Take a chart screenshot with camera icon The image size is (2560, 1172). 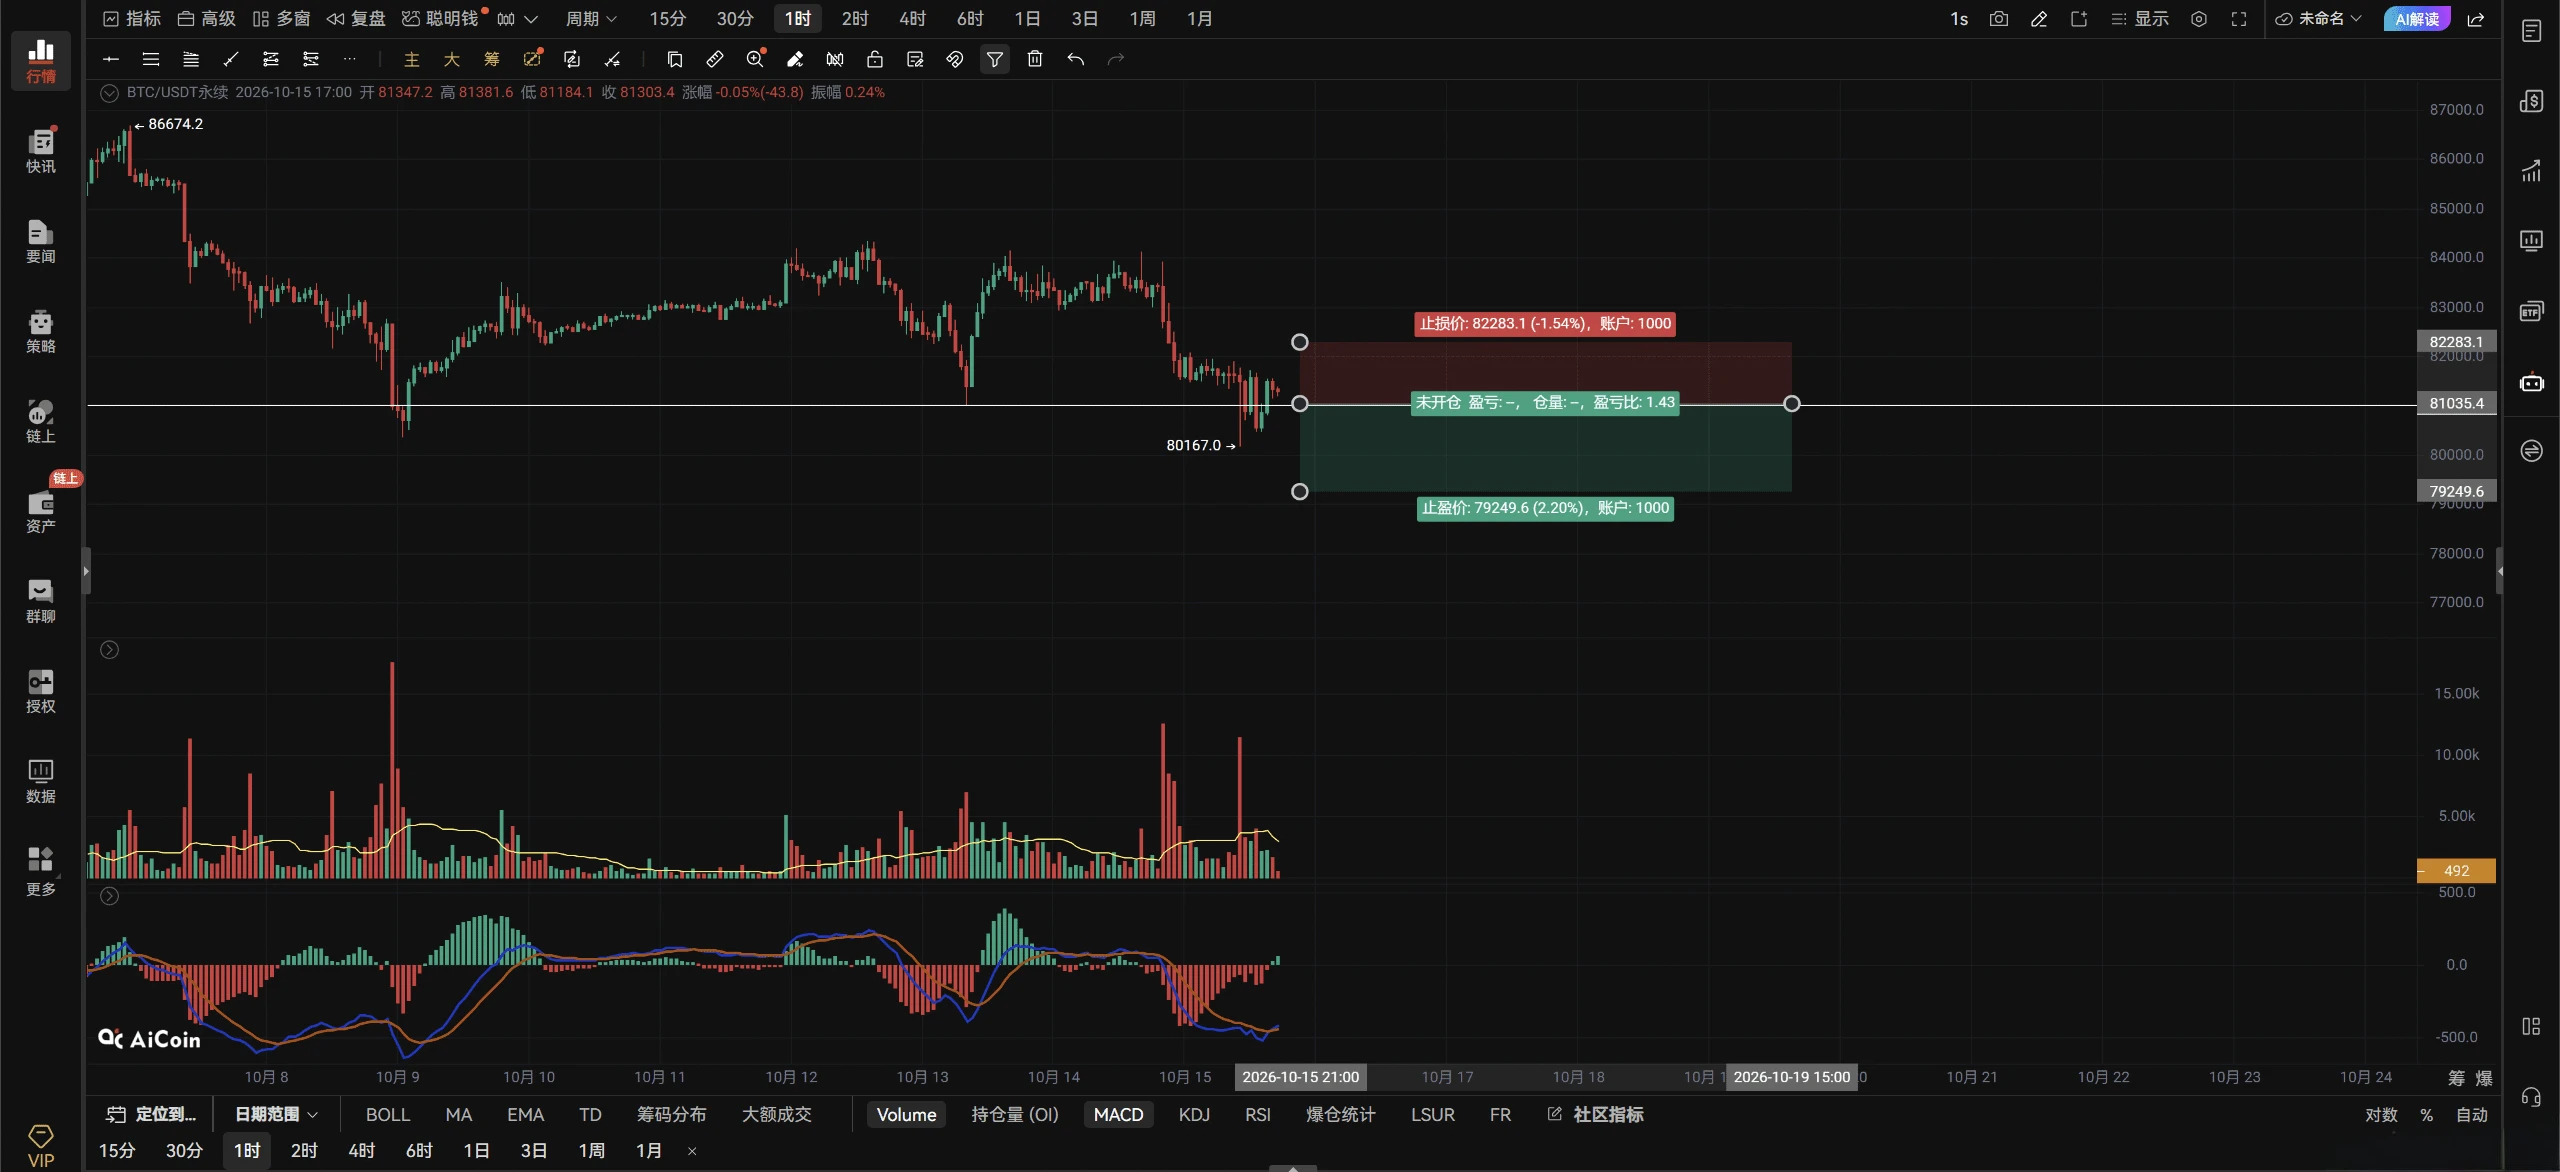coord(1999,19)
